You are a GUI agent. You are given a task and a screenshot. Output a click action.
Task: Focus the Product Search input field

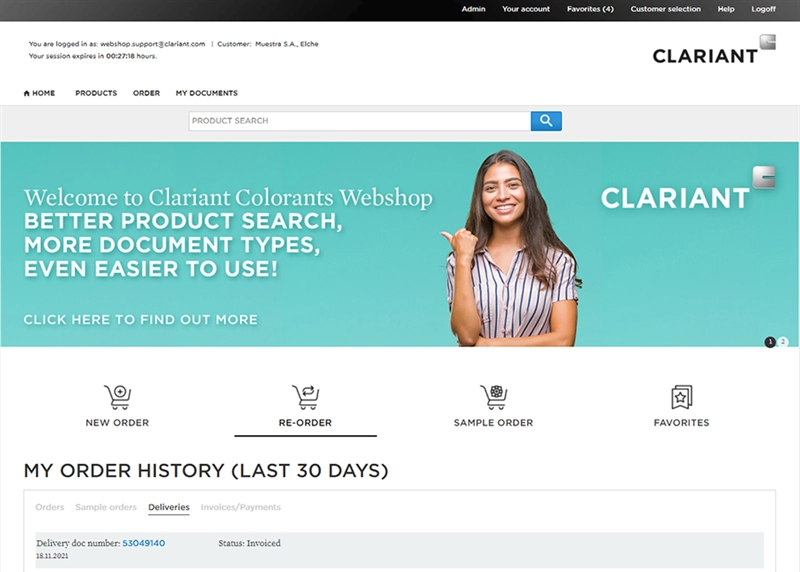360,121
